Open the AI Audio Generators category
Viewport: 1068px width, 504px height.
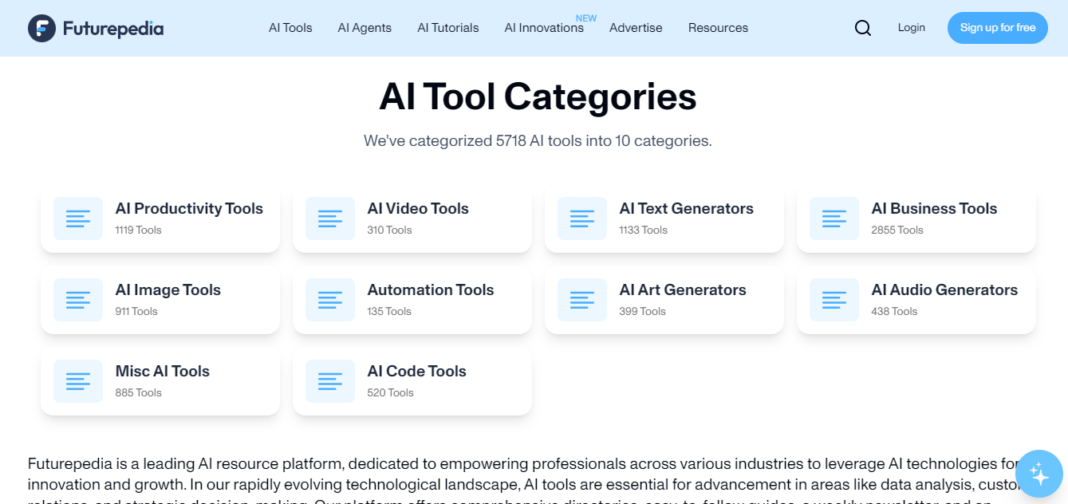(944, 290)
